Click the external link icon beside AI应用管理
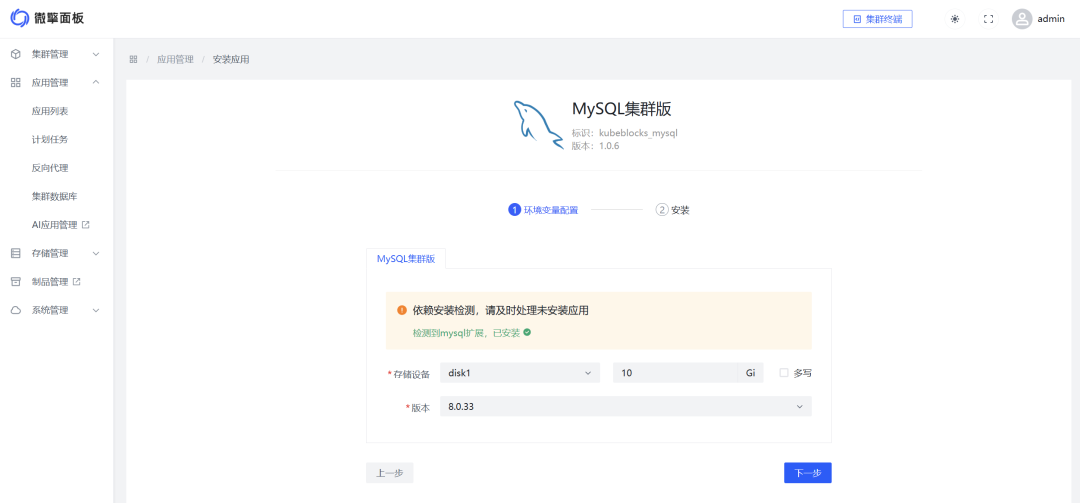1080x503 pixels. coord(85,225)
